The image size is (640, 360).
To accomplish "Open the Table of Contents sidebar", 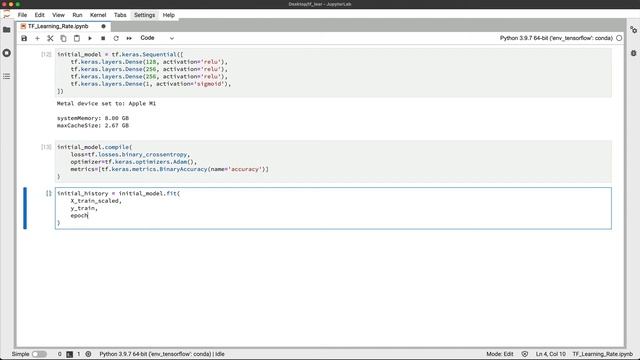I will tap(7, 76).
